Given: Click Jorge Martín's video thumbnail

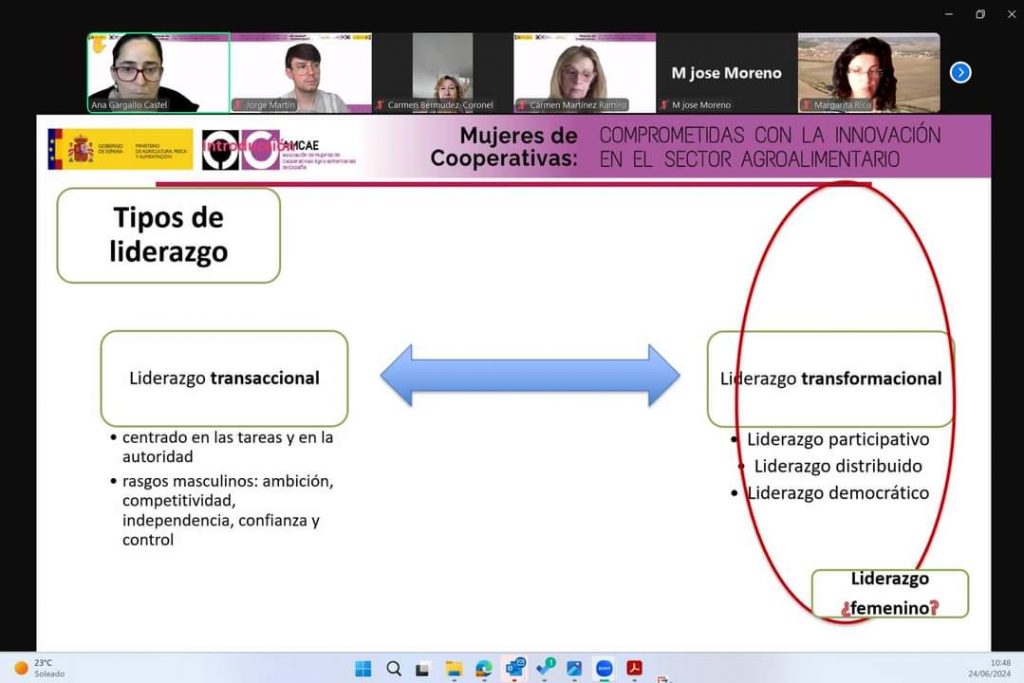Looking at the screenshot, I should pyautogui.click(x=301, y=72).
